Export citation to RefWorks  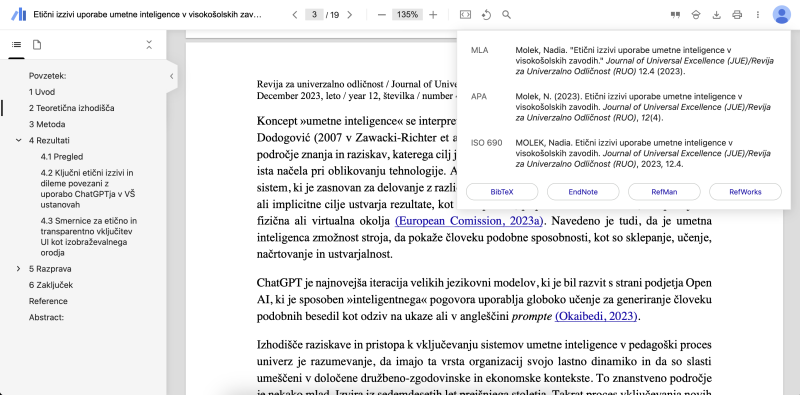[745, 192]
